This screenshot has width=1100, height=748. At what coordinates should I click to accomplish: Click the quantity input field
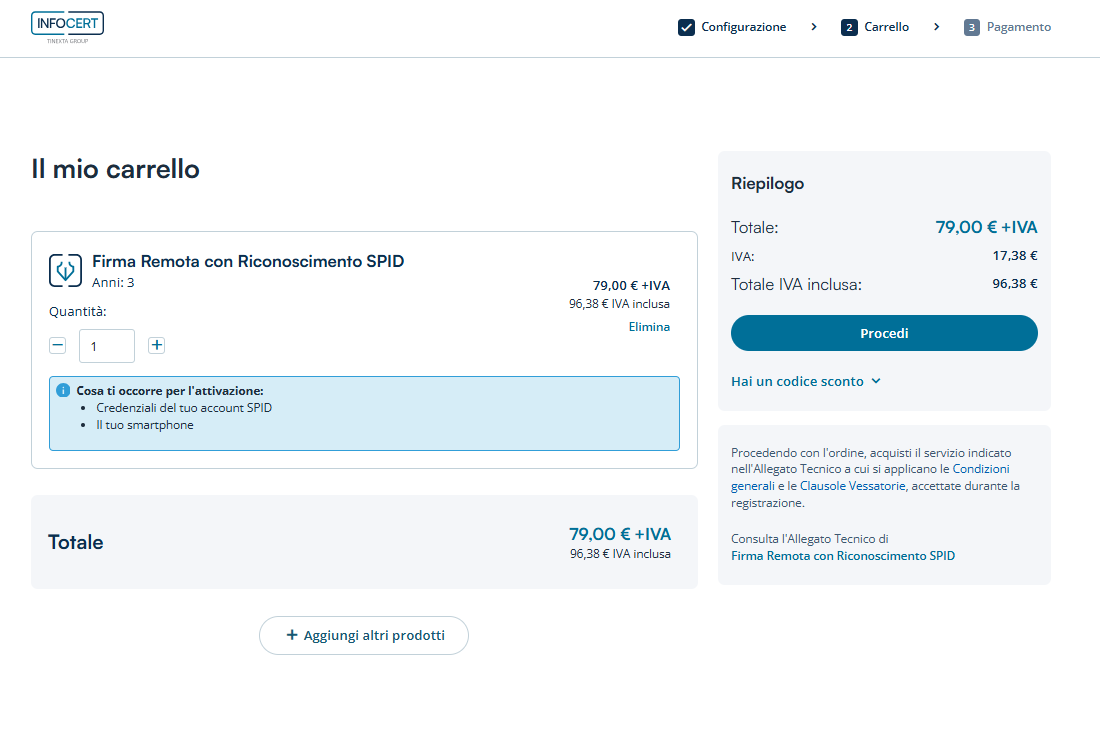pyautogui.click(x=107, y=346)
